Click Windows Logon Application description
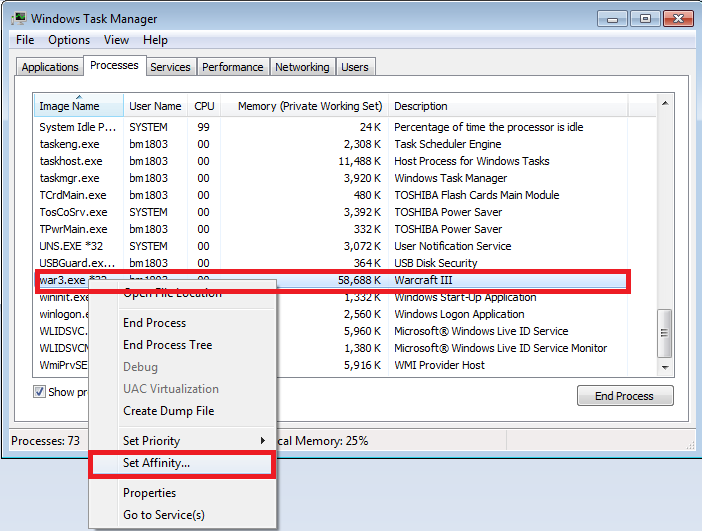This screenshot has height=531, width=702. pyautogui.click(x=459, y=314)
